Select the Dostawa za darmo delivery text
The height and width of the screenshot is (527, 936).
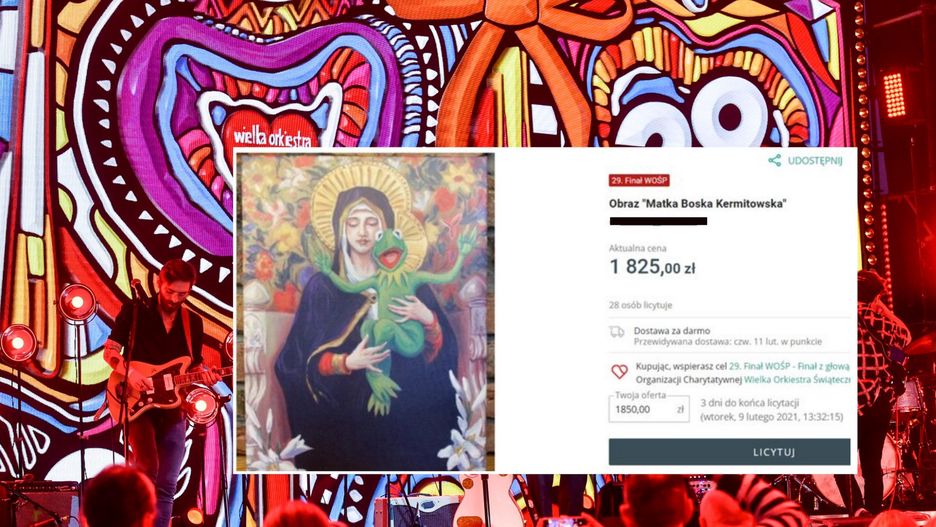tap(672, 330)
